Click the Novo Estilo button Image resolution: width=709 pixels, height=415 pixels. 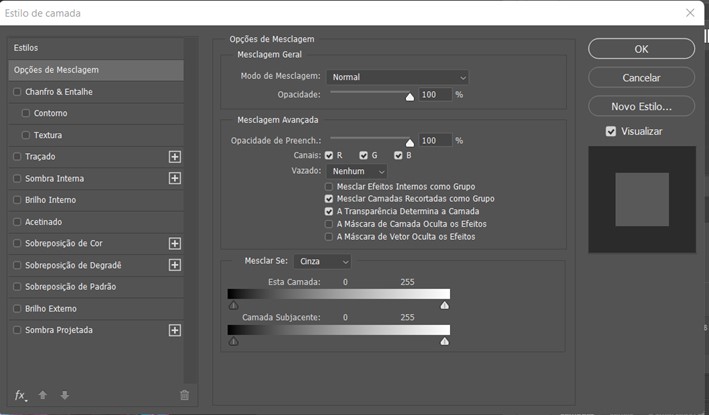coord(641,107)
